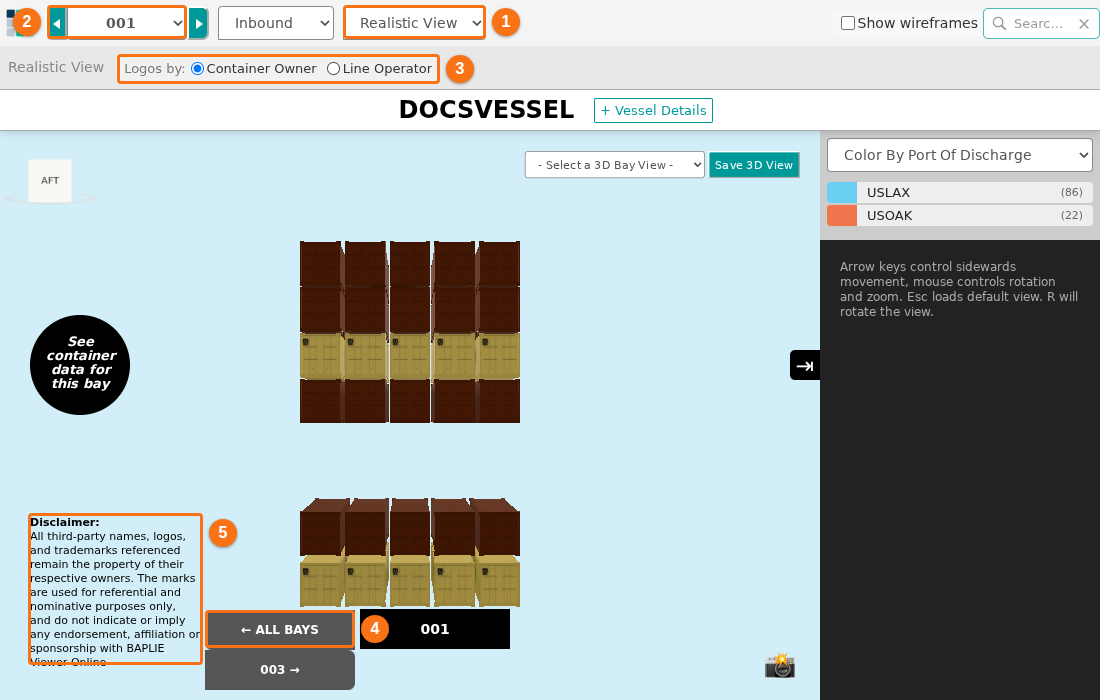The width and height of the screenshot is (1100, 700).
Task: Select the USLAX legend row
Action: (x=960, y=192)
